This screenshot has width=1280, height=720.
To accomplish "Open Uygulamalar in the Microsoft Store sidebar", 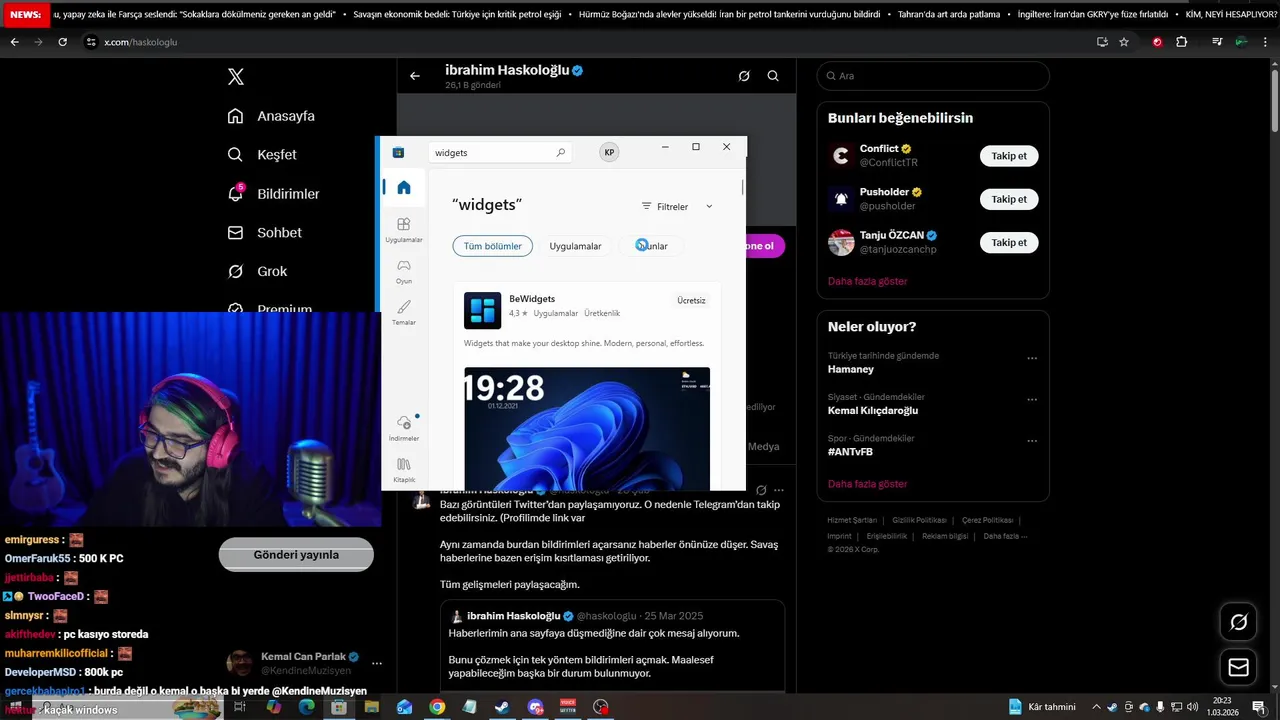I will point(404,230).
